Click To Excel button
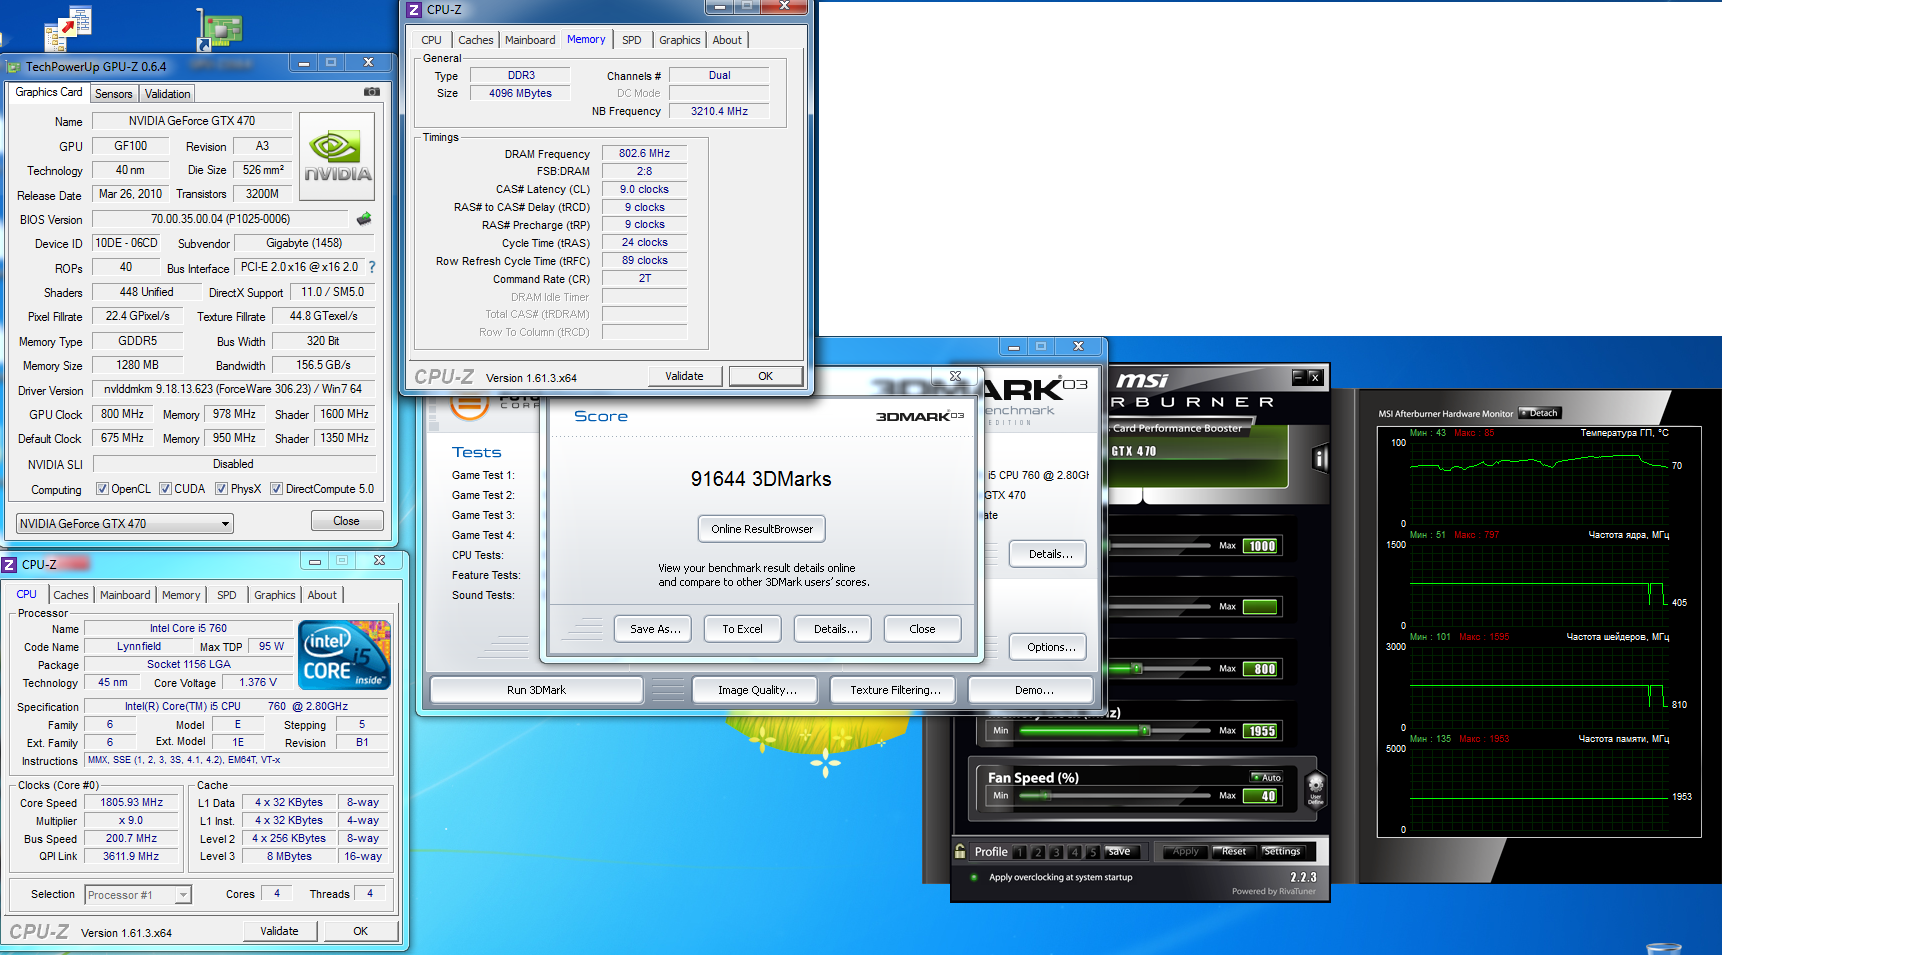Viewport: 1920px width, 955px height. pyautogui.click(x=742, y=629)
